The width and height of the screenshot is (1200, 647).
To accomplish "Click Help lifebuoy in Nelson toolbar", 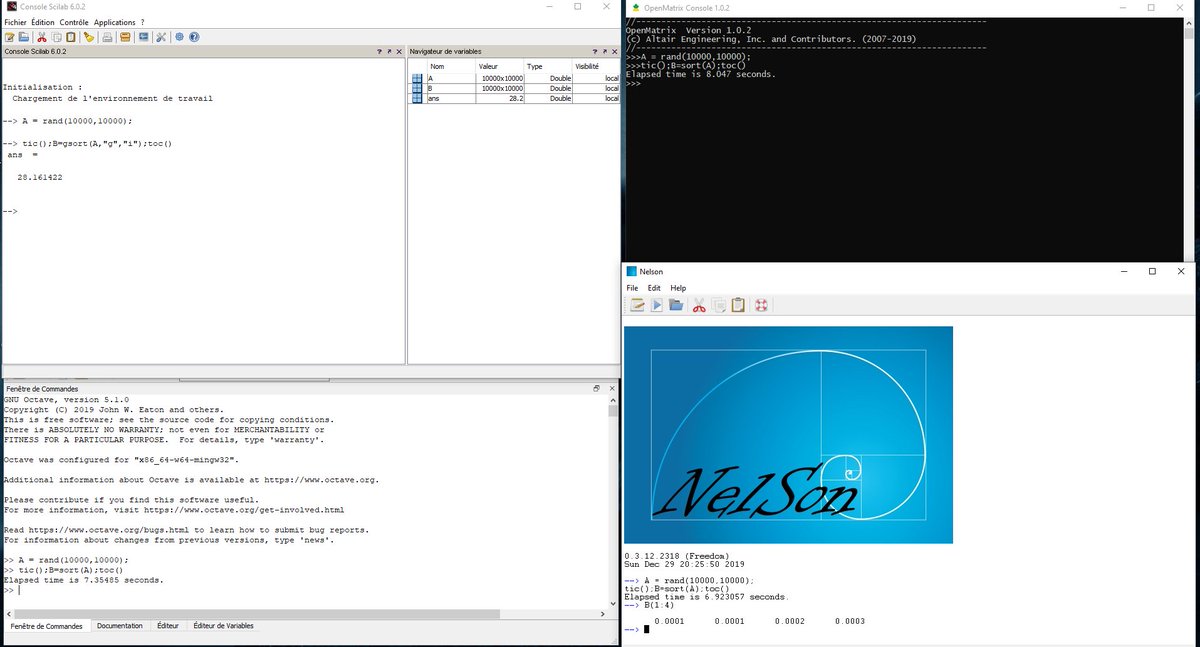I will (x=761, y=305).
